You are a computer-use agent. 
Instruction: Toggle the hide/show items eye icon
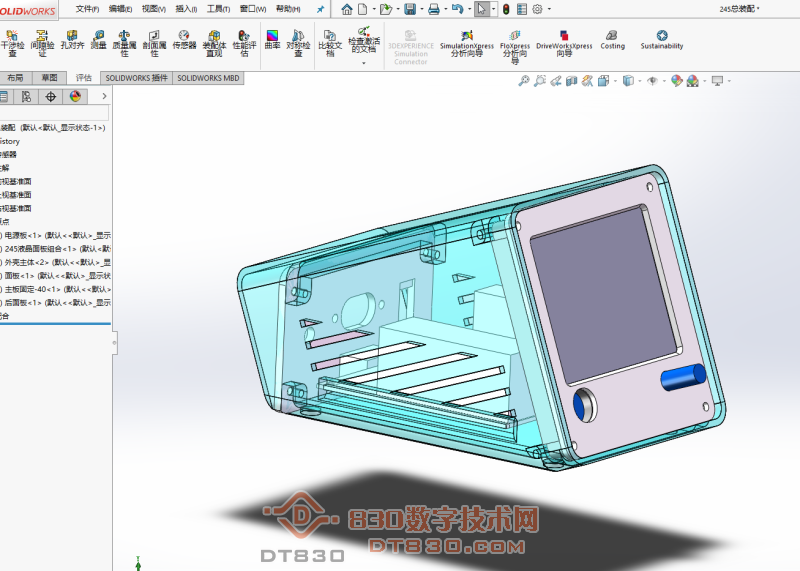click(652, 81)
